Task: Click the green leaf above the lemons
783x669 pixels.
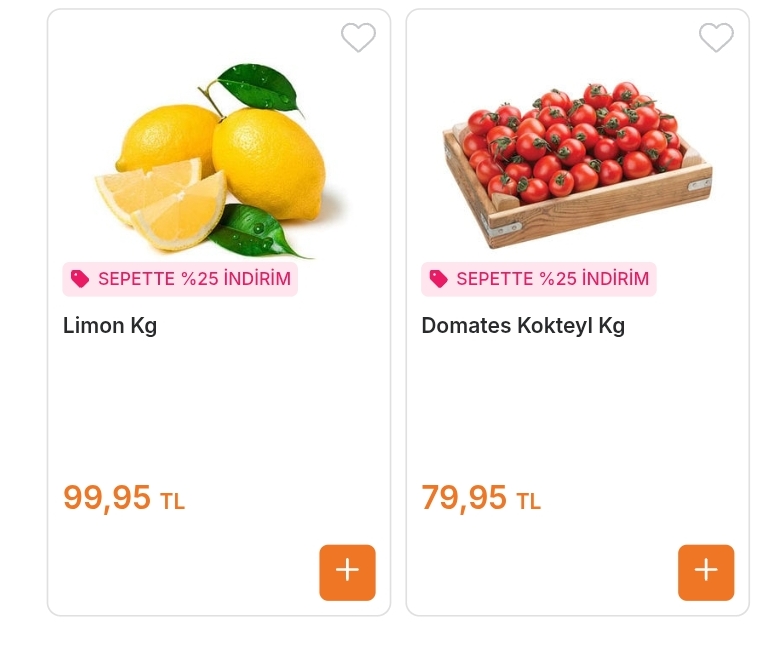Action: coord(258,86)
